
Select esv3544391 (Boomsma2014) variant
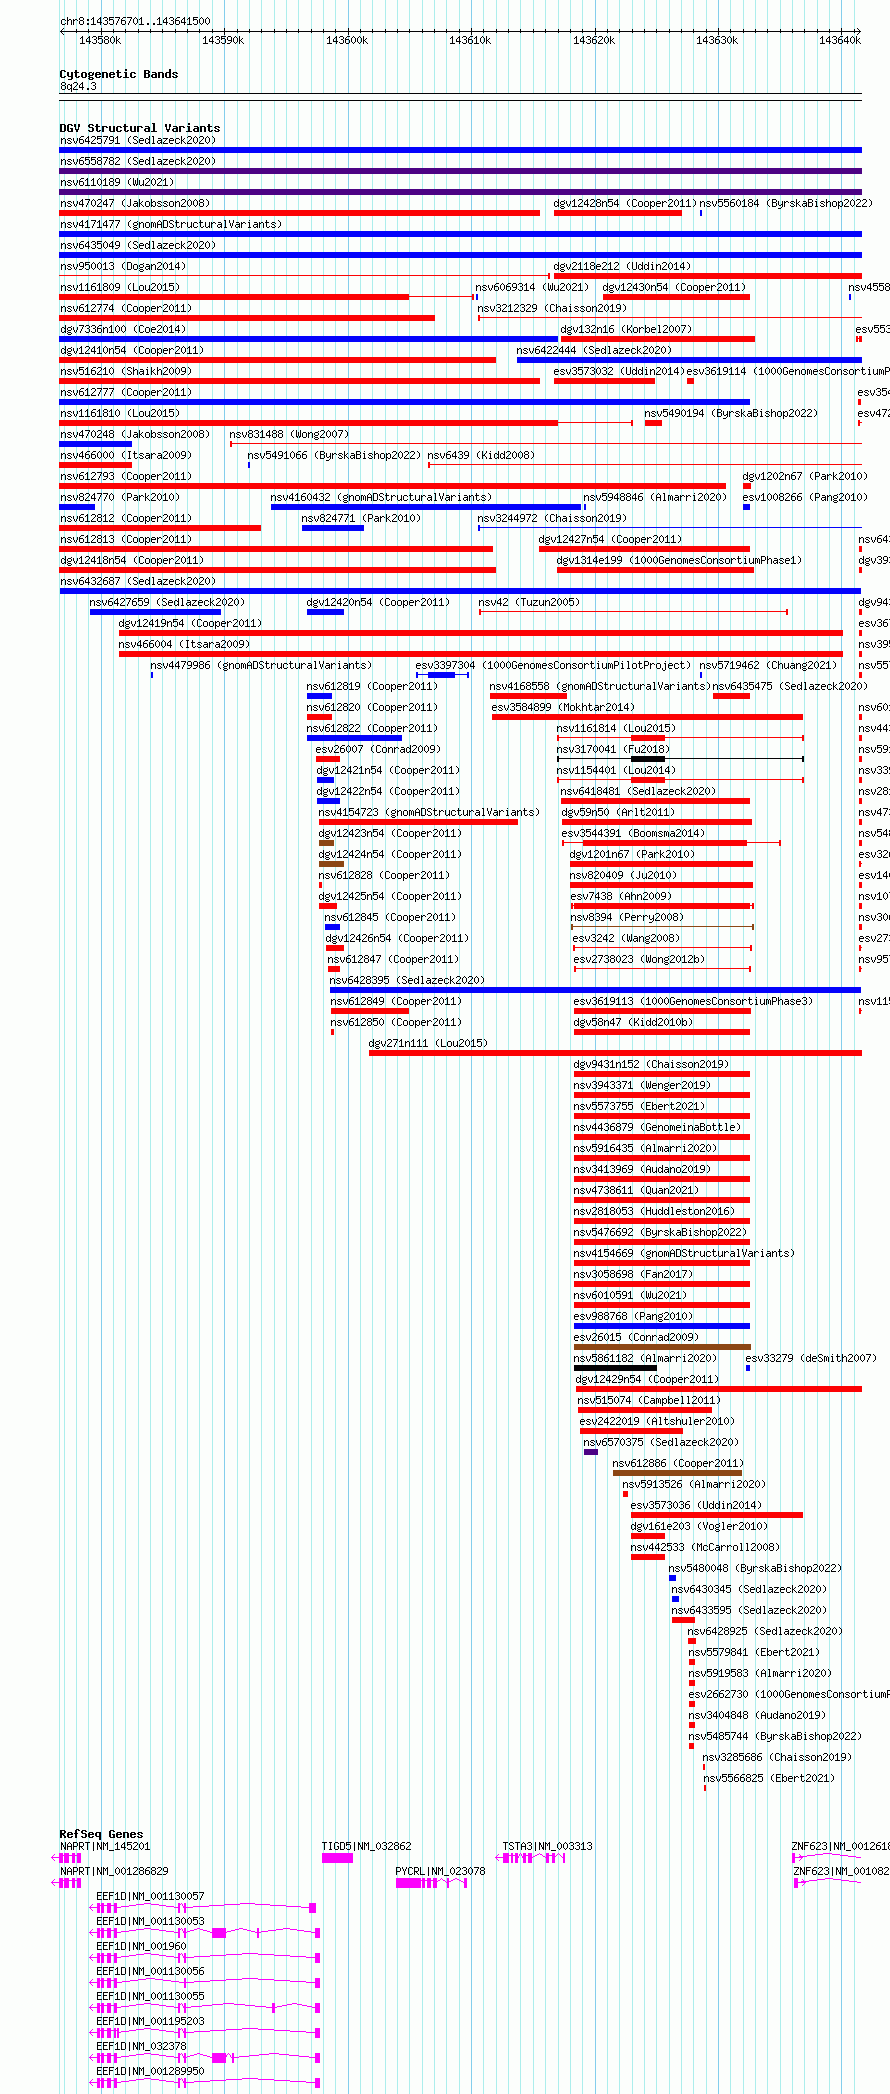tap(633, 833)
